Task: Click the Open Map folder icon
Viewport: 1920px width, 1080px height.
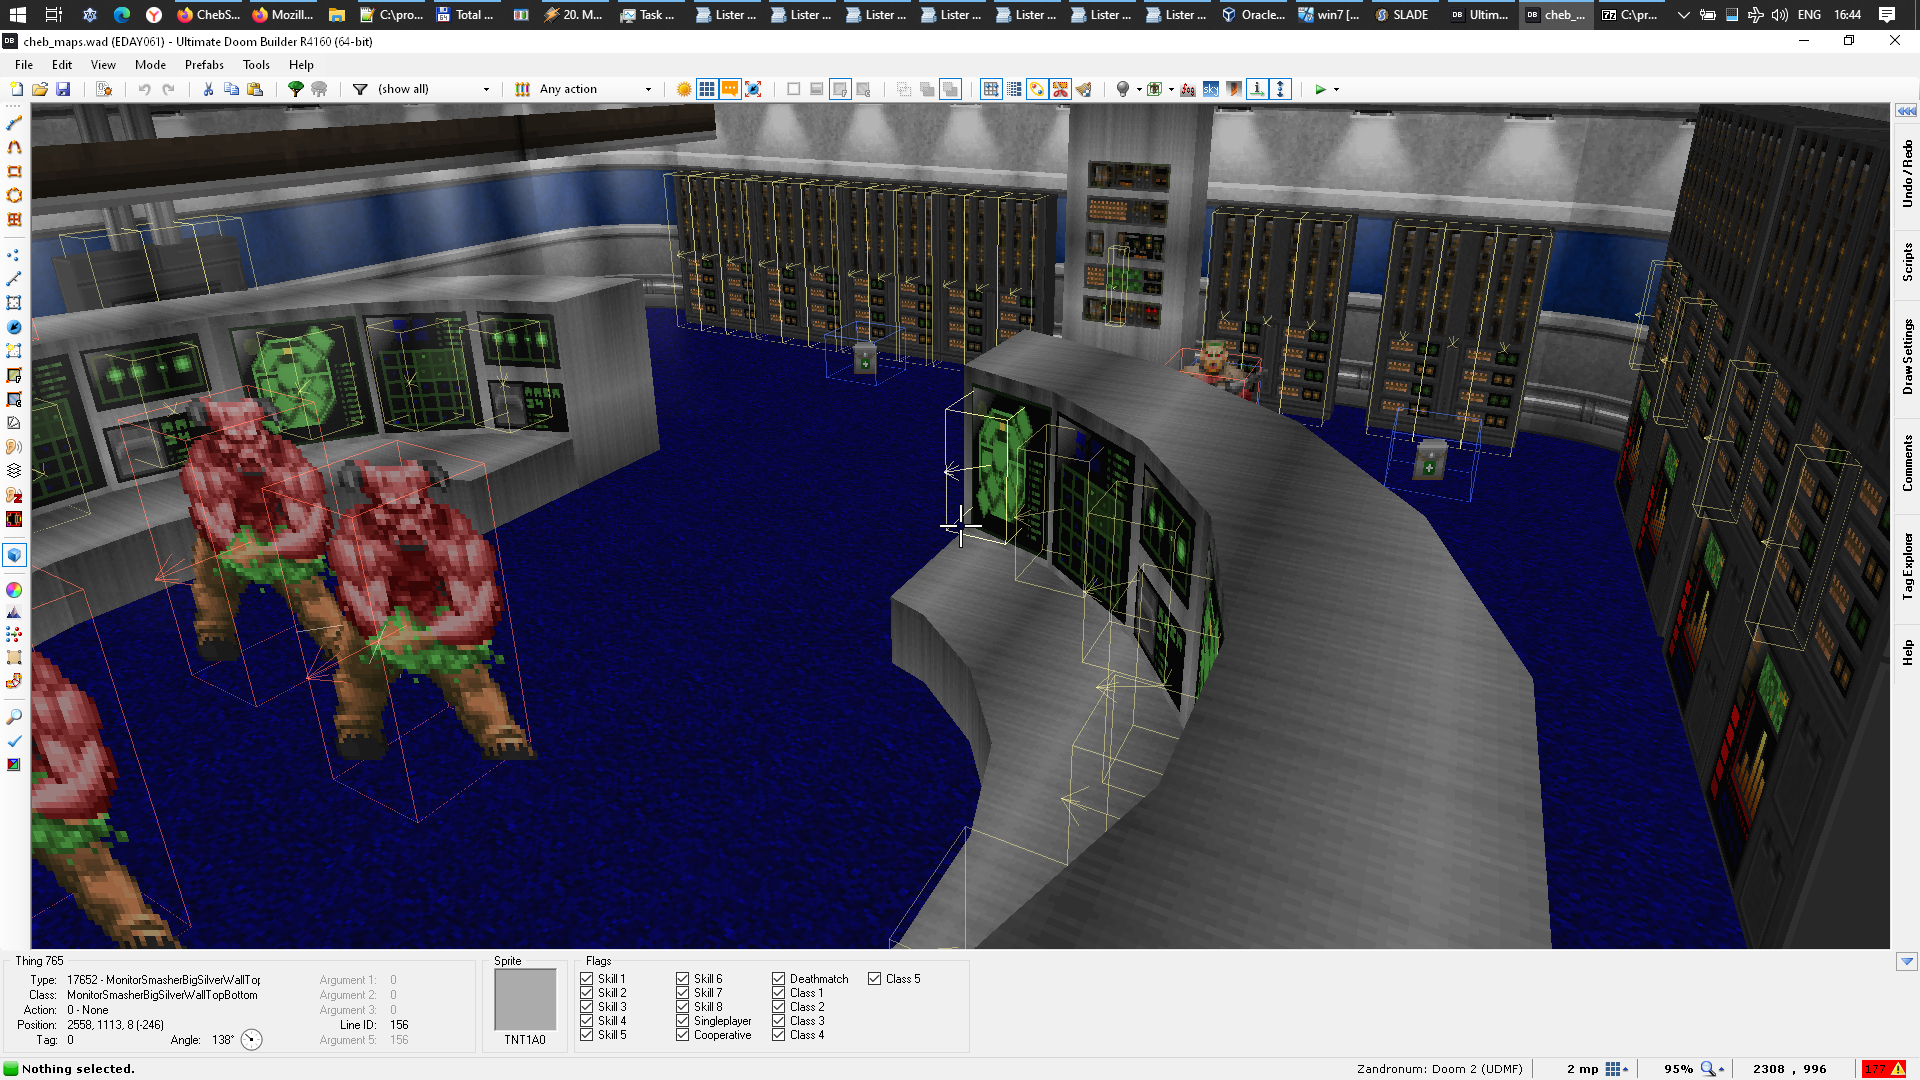Action: [x=40, y=89]
